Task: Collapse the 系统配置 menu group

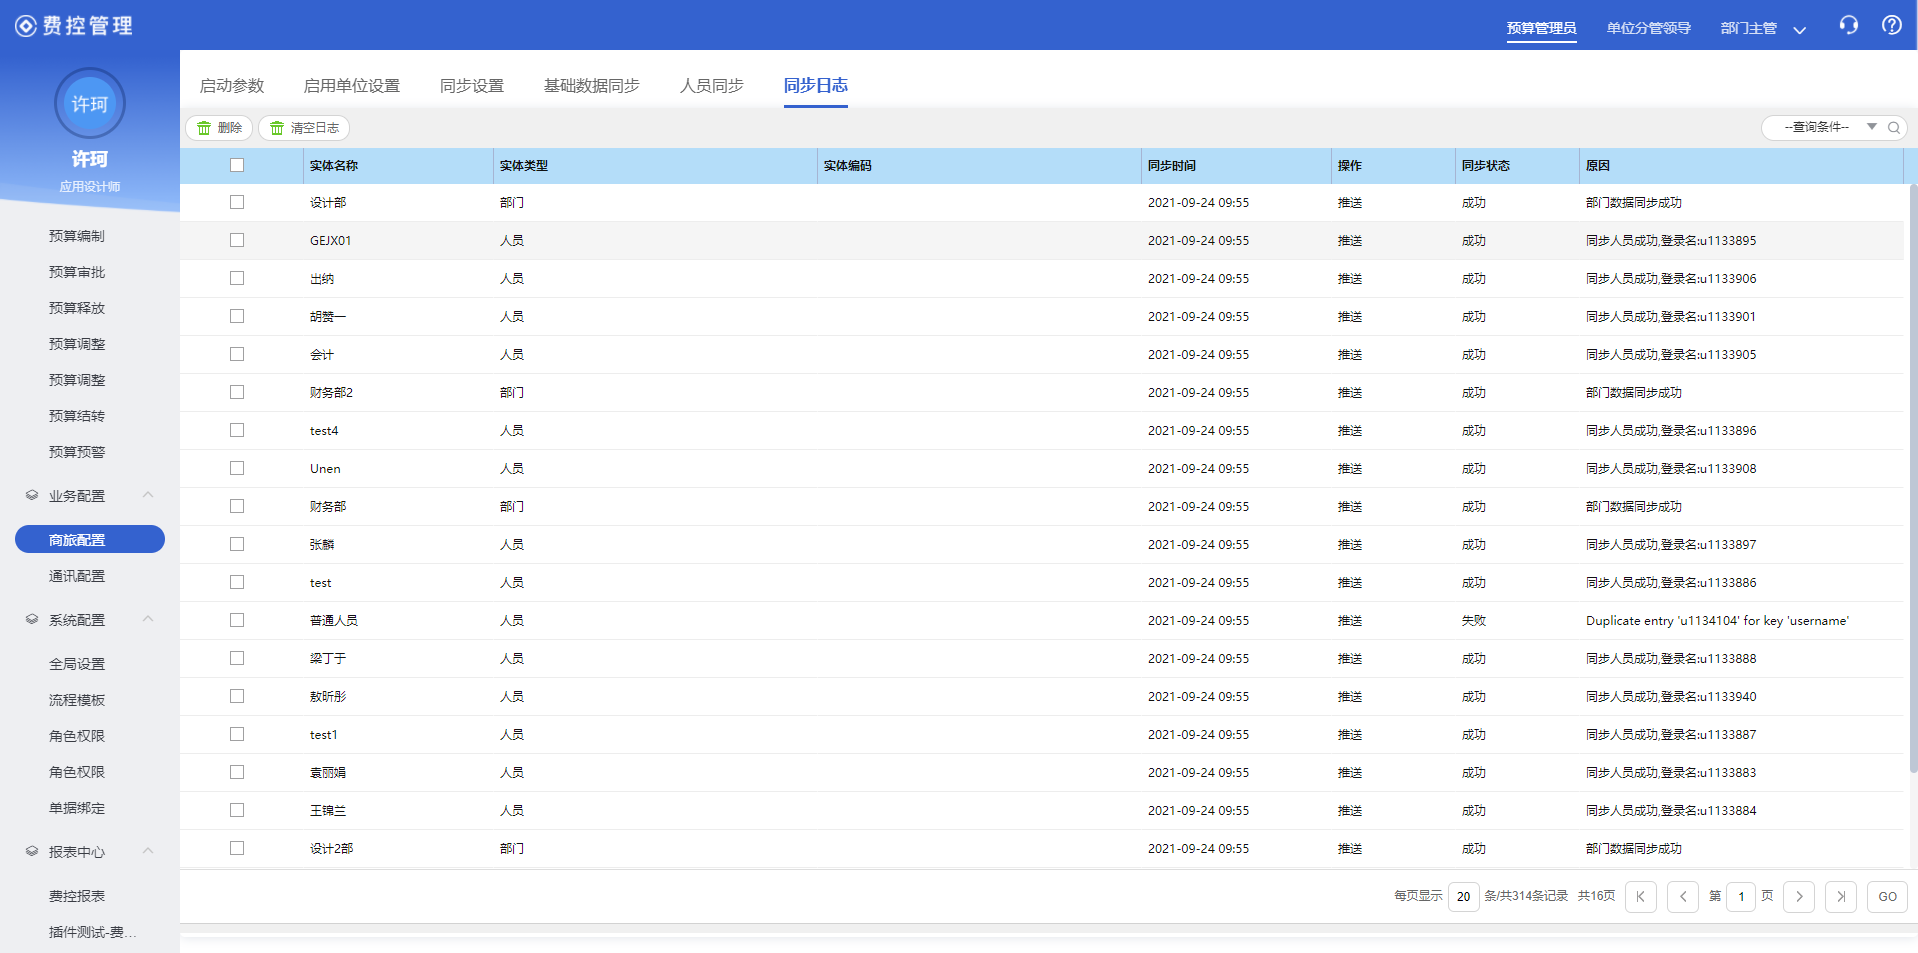Action: click(148, 619)
